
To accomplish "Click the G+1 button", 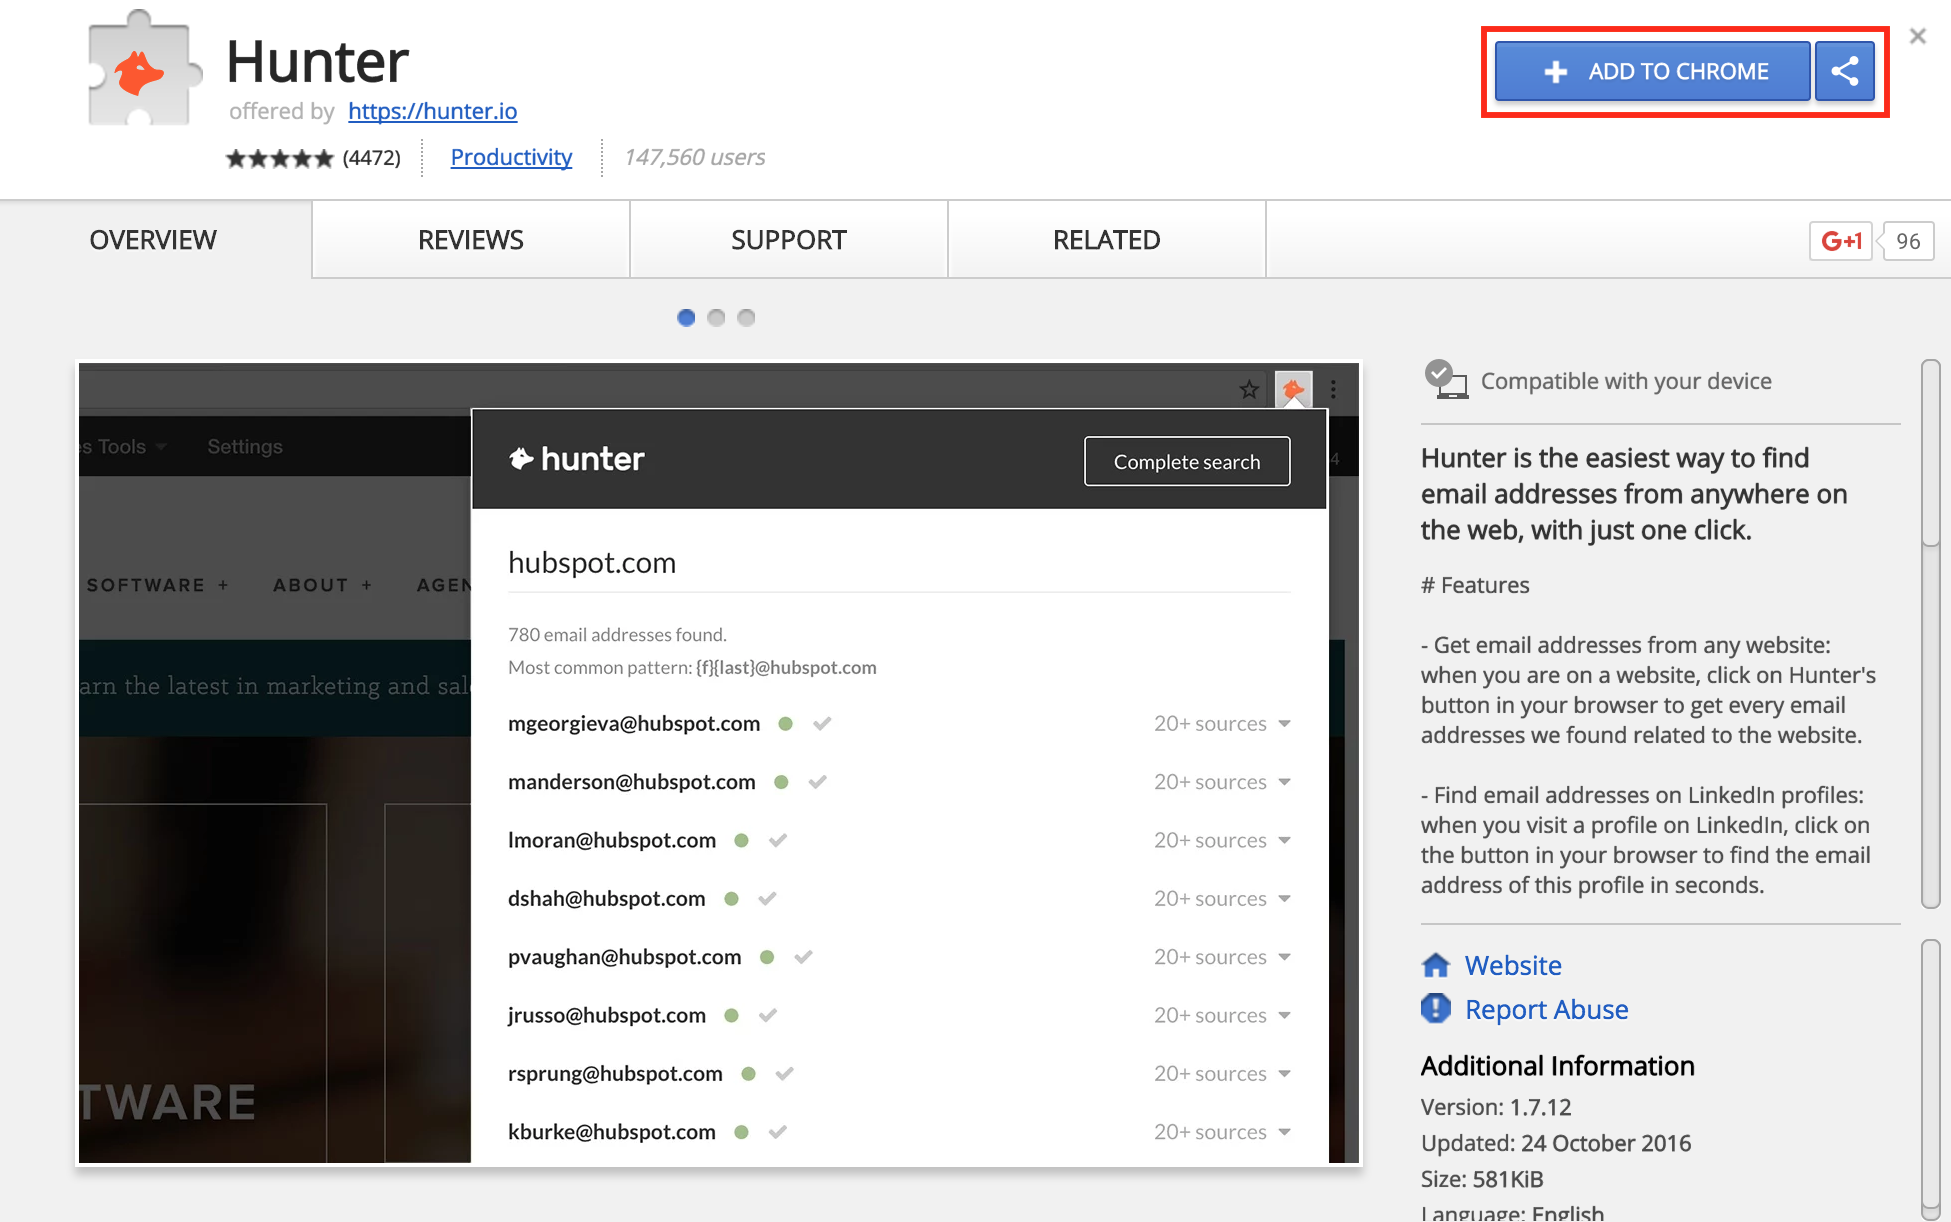I will pos(1841,241).
